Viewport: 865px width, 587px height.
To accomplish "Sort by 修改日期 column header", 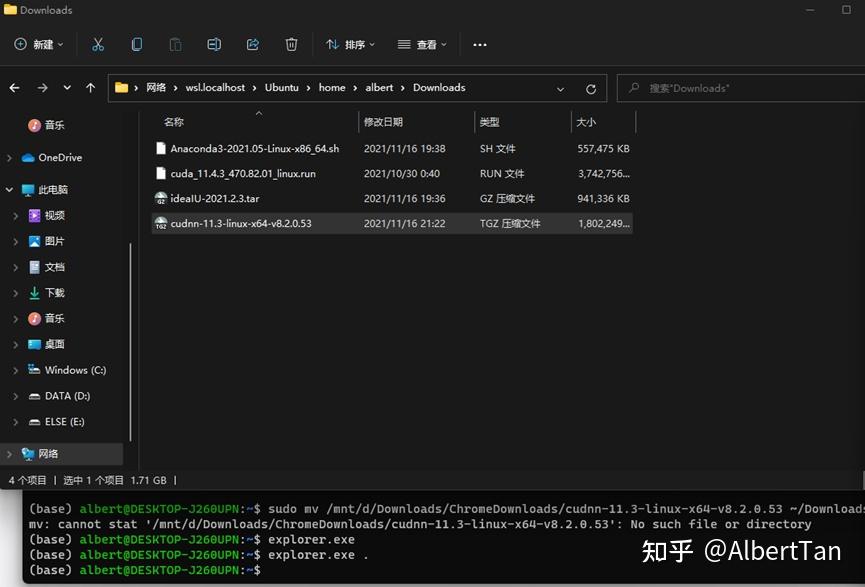I will pyautogui.click(x=383, y=122).
